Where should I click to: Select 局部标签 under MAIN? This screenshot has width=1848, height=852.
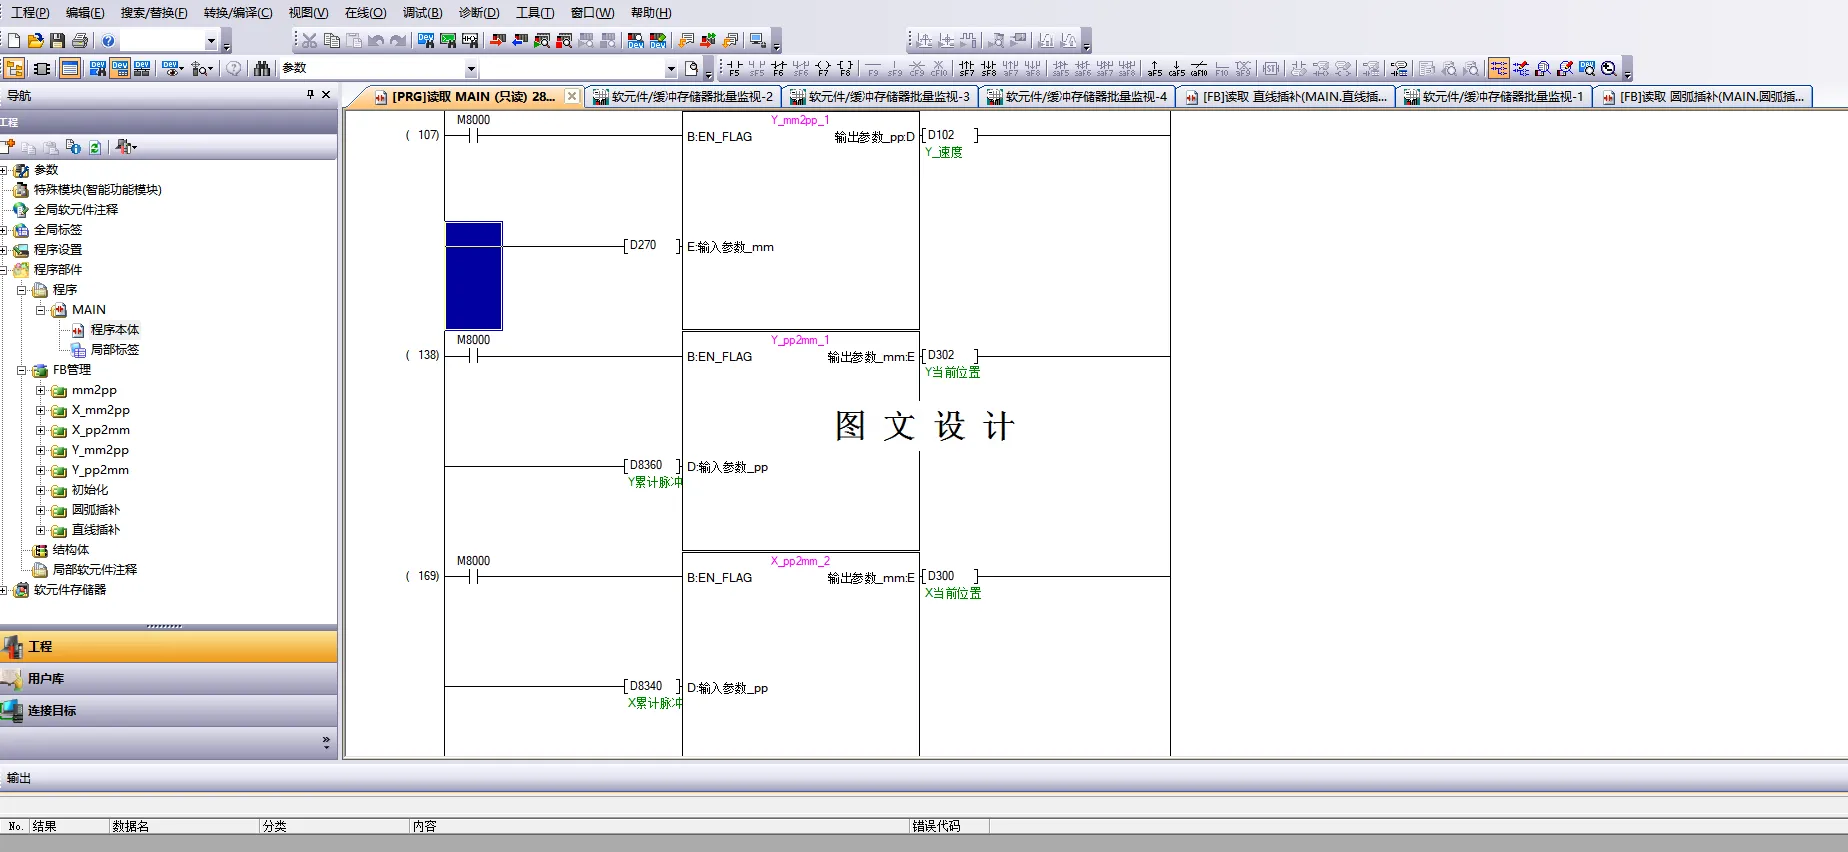pyautogui.click(x=115, y=350)
